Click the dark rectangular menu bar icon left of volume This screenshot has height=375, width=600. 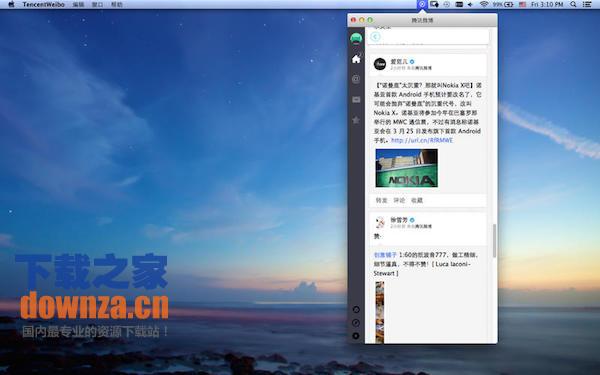(x=459, y=4)
